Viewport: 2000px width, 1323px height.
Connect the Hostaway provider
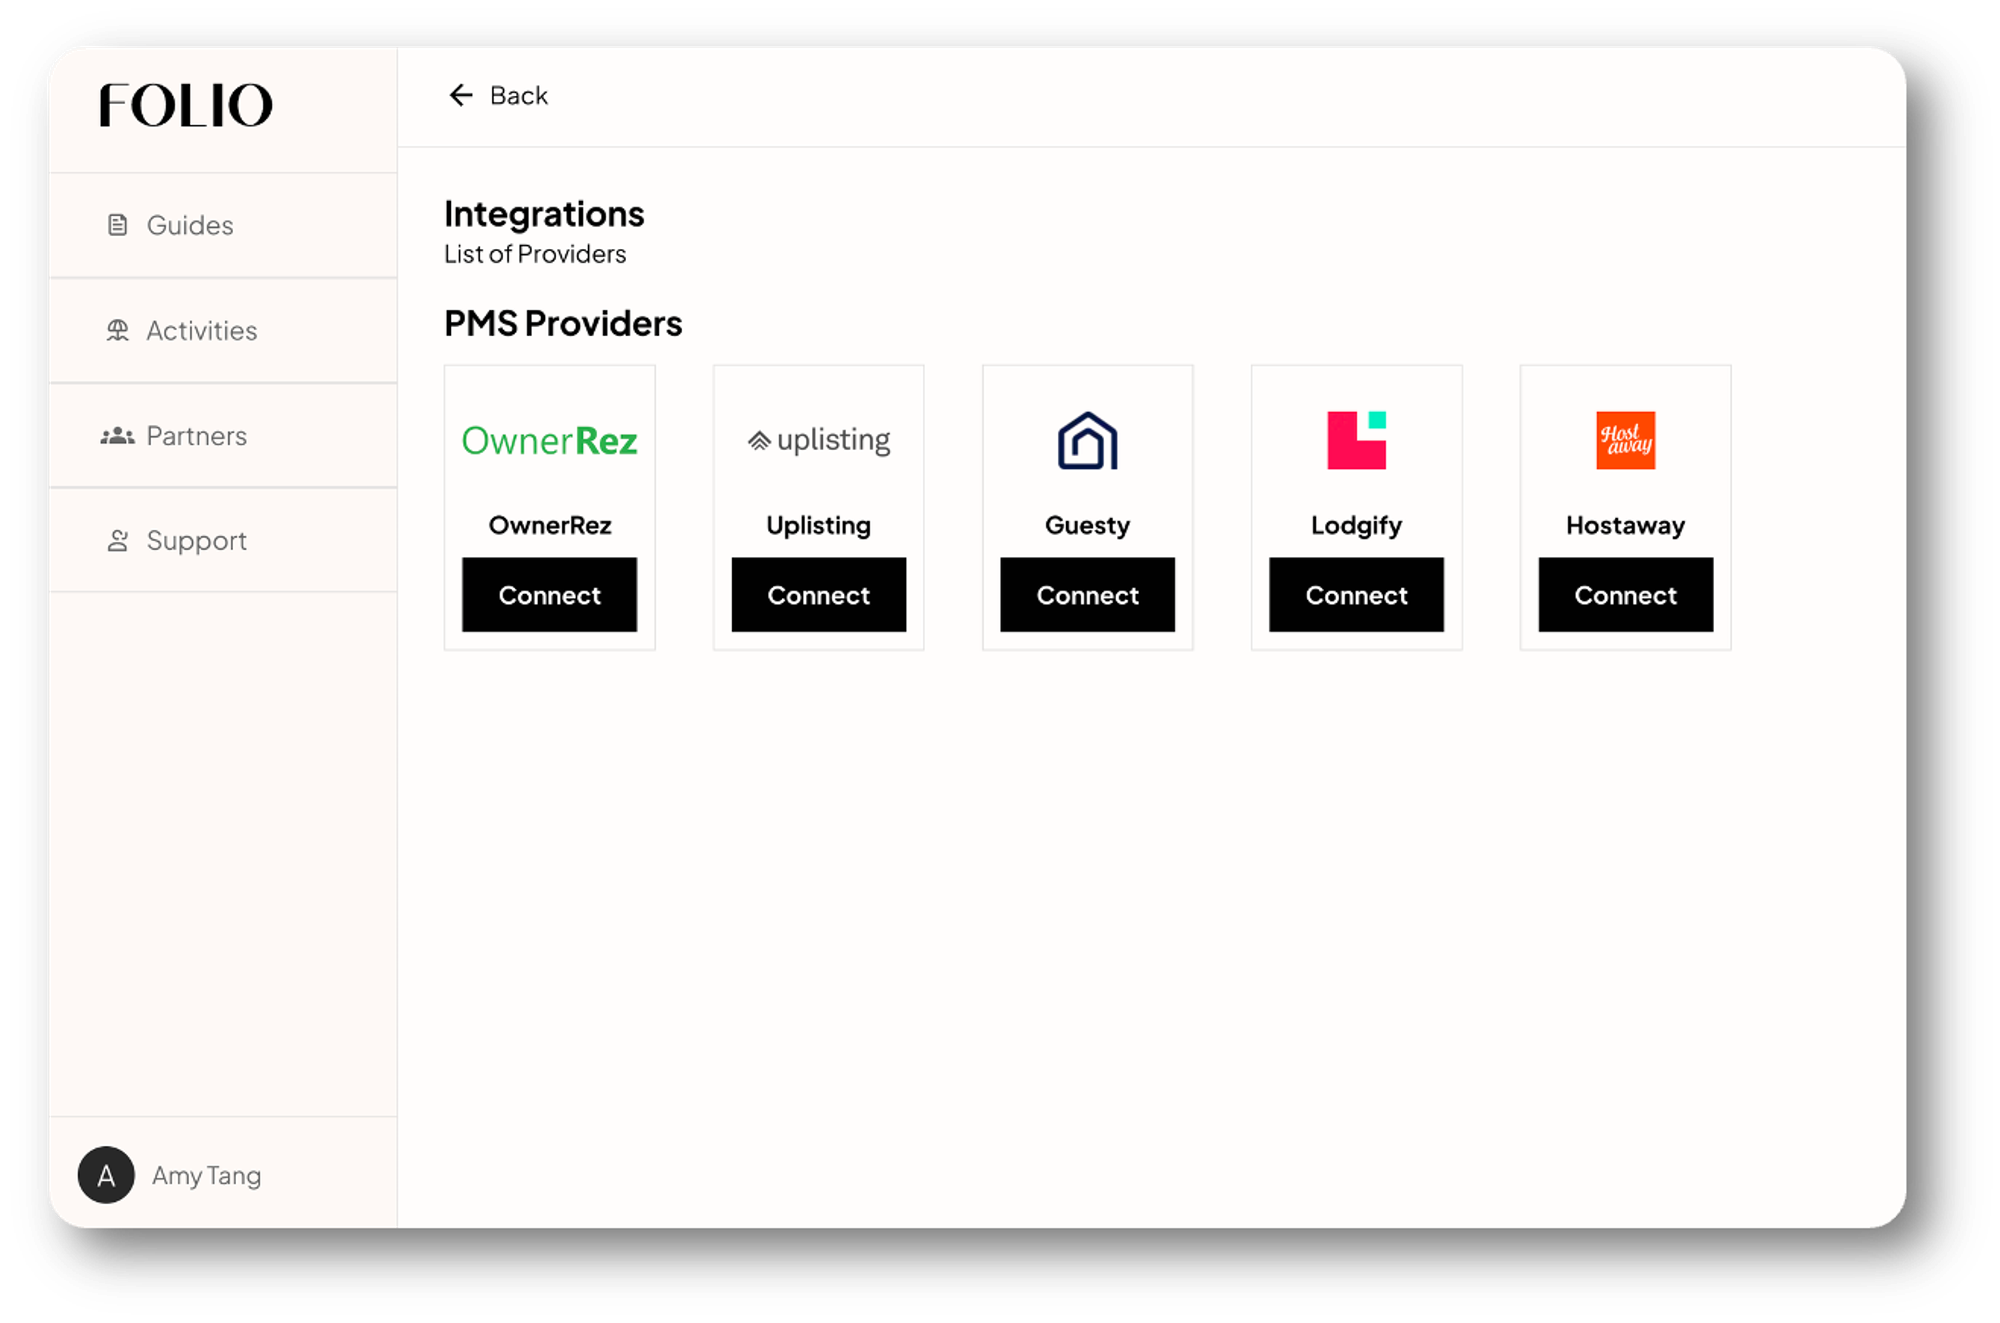coord(1624,595)
